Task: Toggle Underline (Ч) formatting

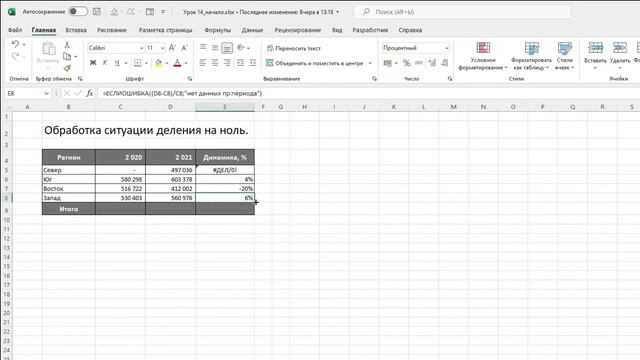Action: coord(117,63)
